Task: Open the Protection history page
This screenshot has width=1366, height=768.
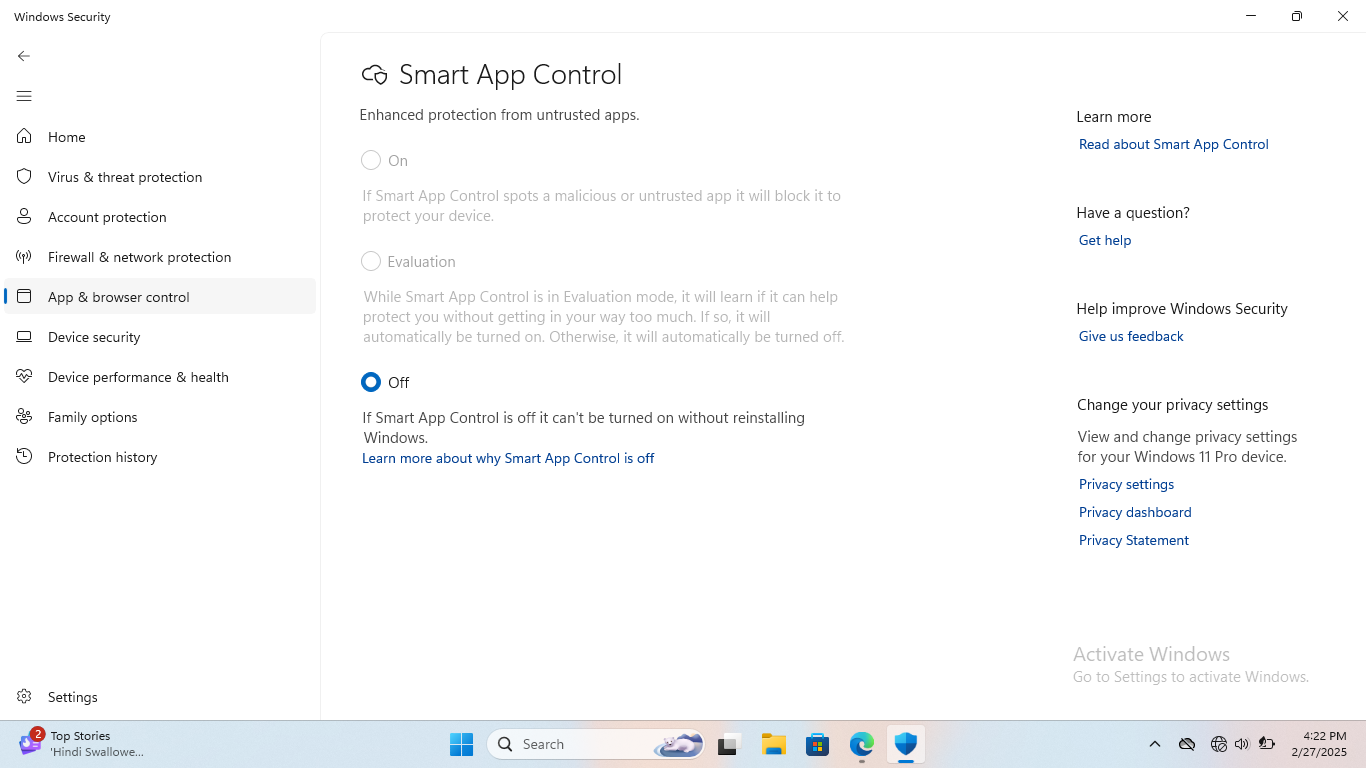Action: (x=26, y=457)
